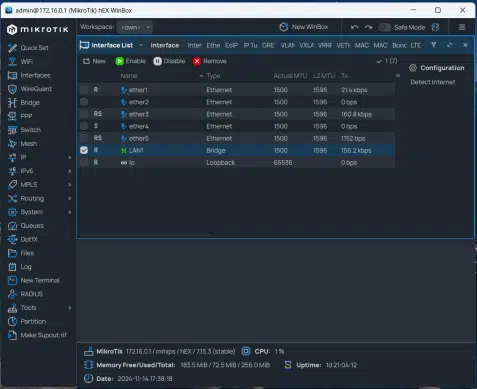This screenshot has width=477, height=389.
Task: Detach the Interface List panel
Action: tap(449, 45)
